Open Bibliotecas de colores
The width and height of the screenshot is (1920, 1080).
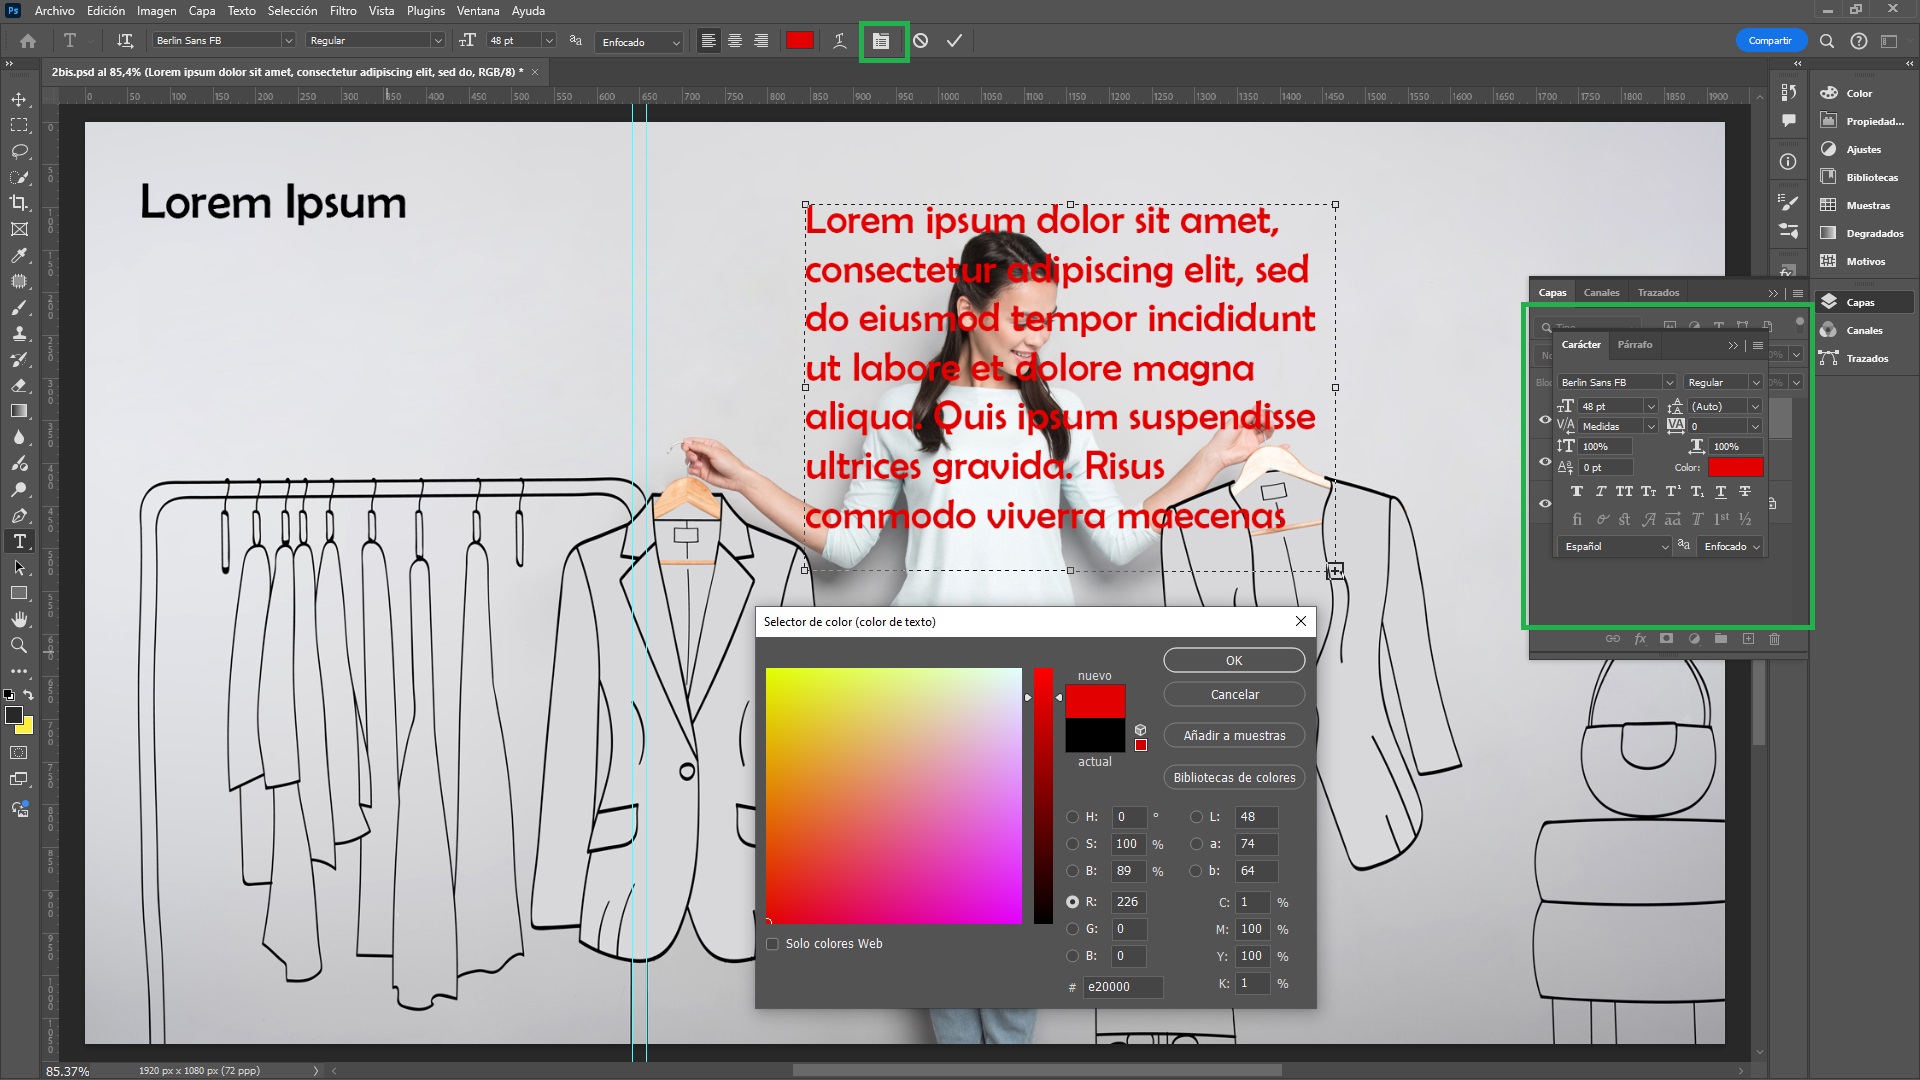[x=1234, y=778]
